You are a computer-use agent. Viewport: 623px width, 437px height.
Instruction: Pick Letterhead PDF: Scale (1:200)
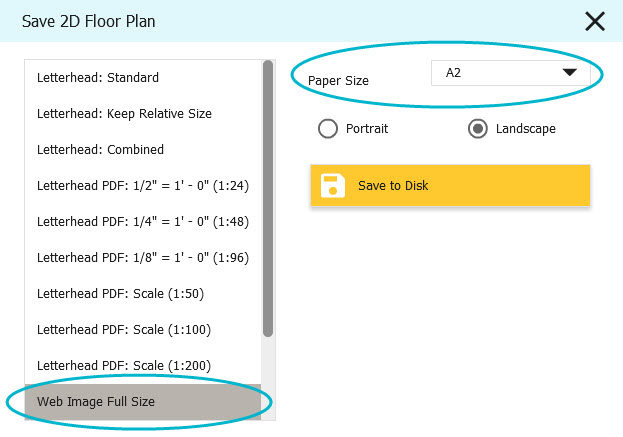click(x=143, y=366)
